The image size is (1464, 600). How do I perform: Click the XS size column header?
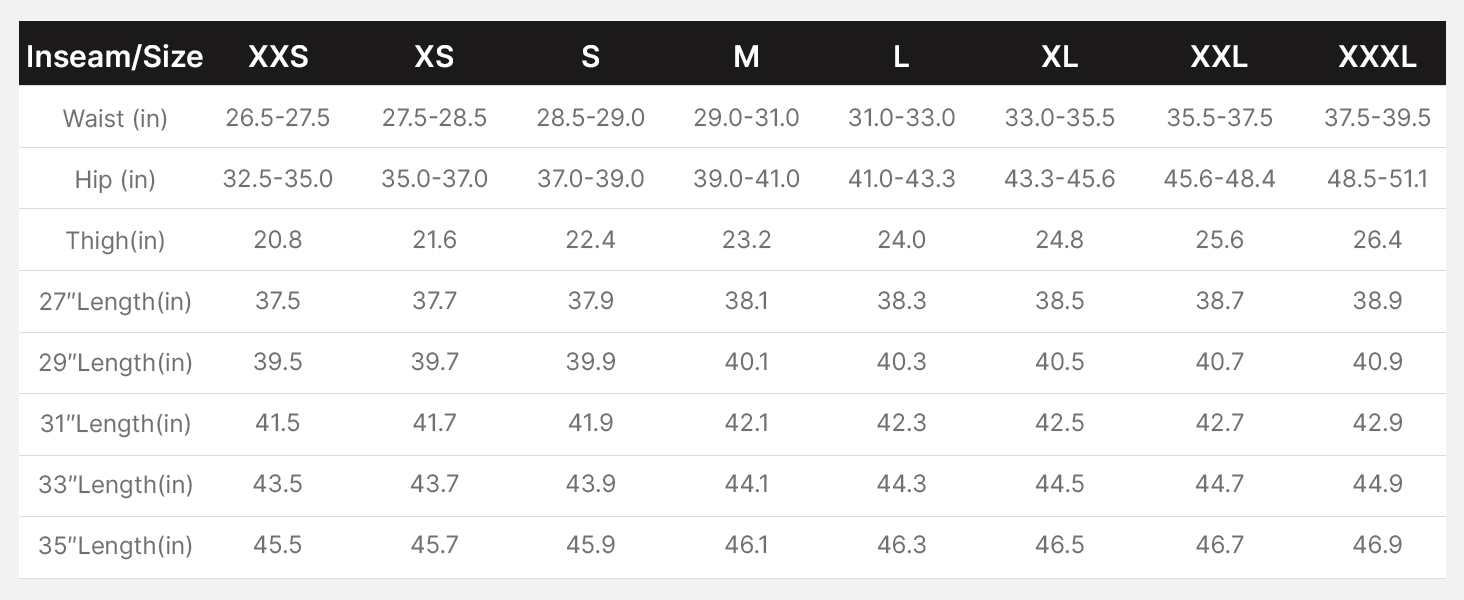(434, 56)
